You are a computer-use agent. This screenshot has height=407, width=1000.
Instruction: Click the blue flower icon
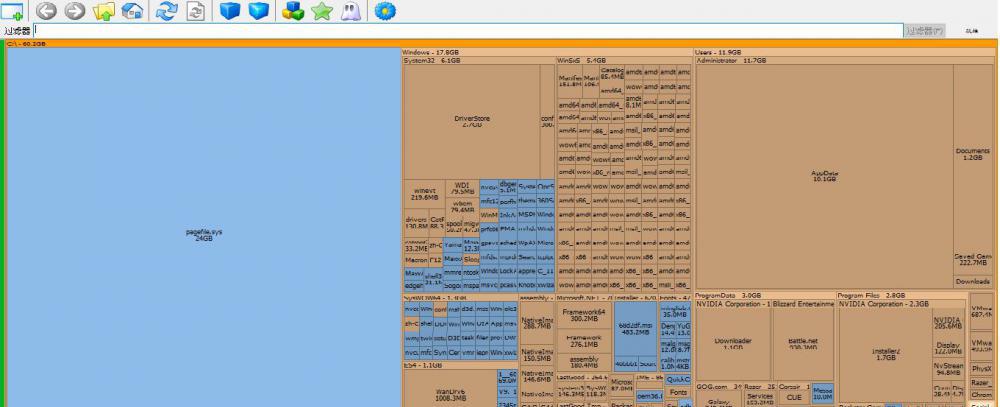click(385, 10)
